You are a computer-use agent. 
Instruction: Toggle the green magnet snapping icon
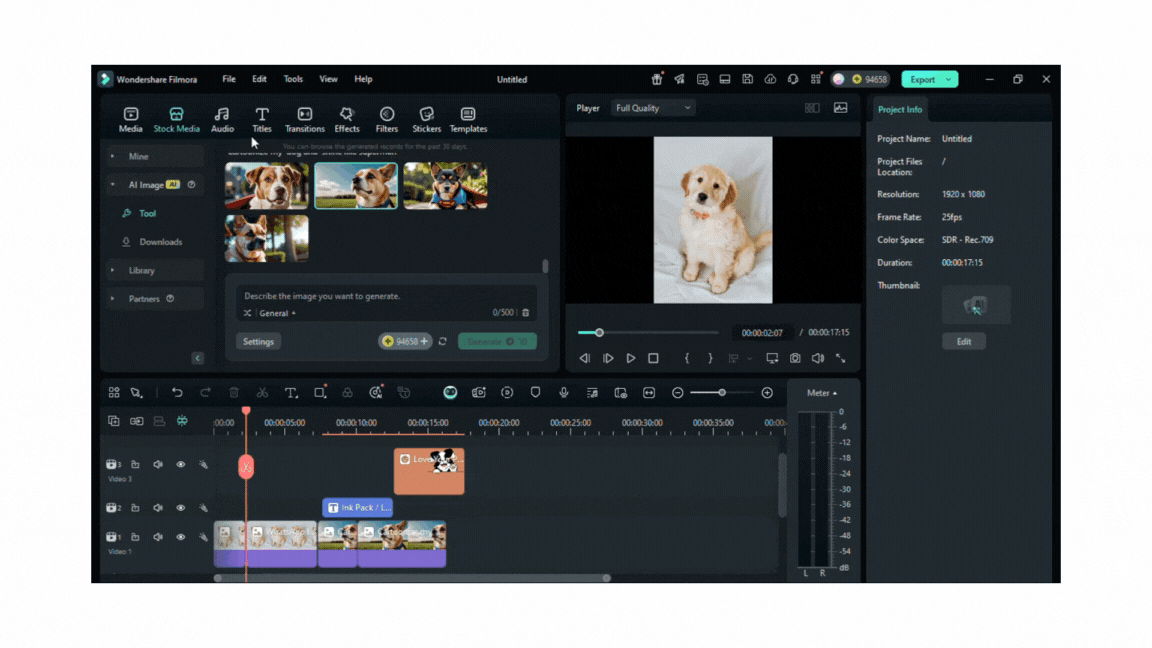(x=181, y=421)
